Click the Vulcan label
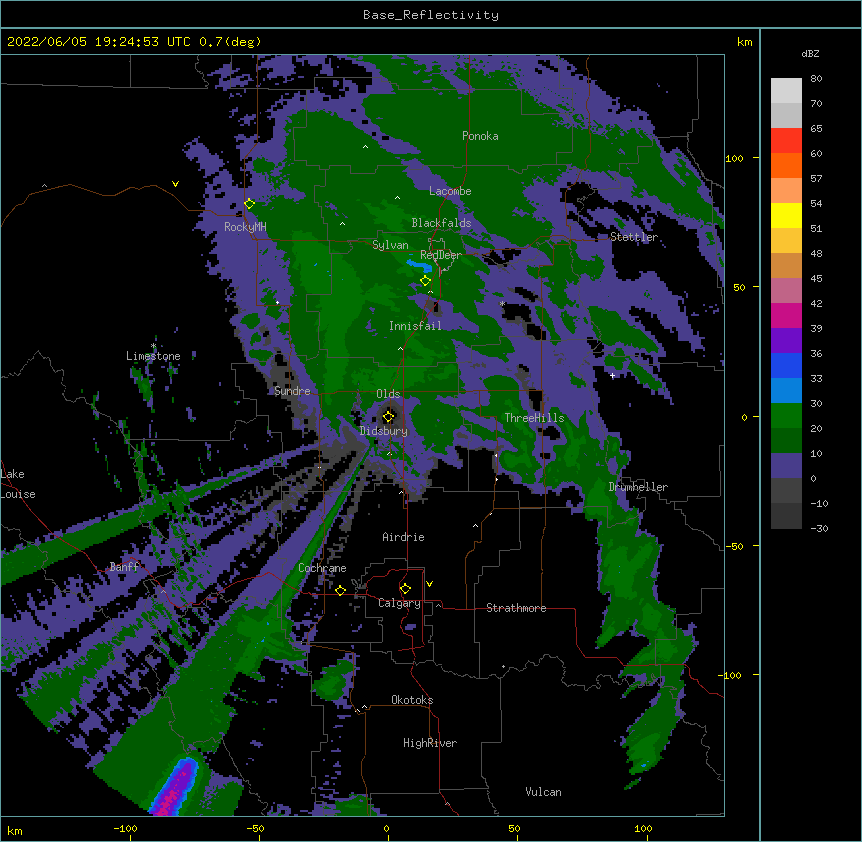 click(543, 792)
